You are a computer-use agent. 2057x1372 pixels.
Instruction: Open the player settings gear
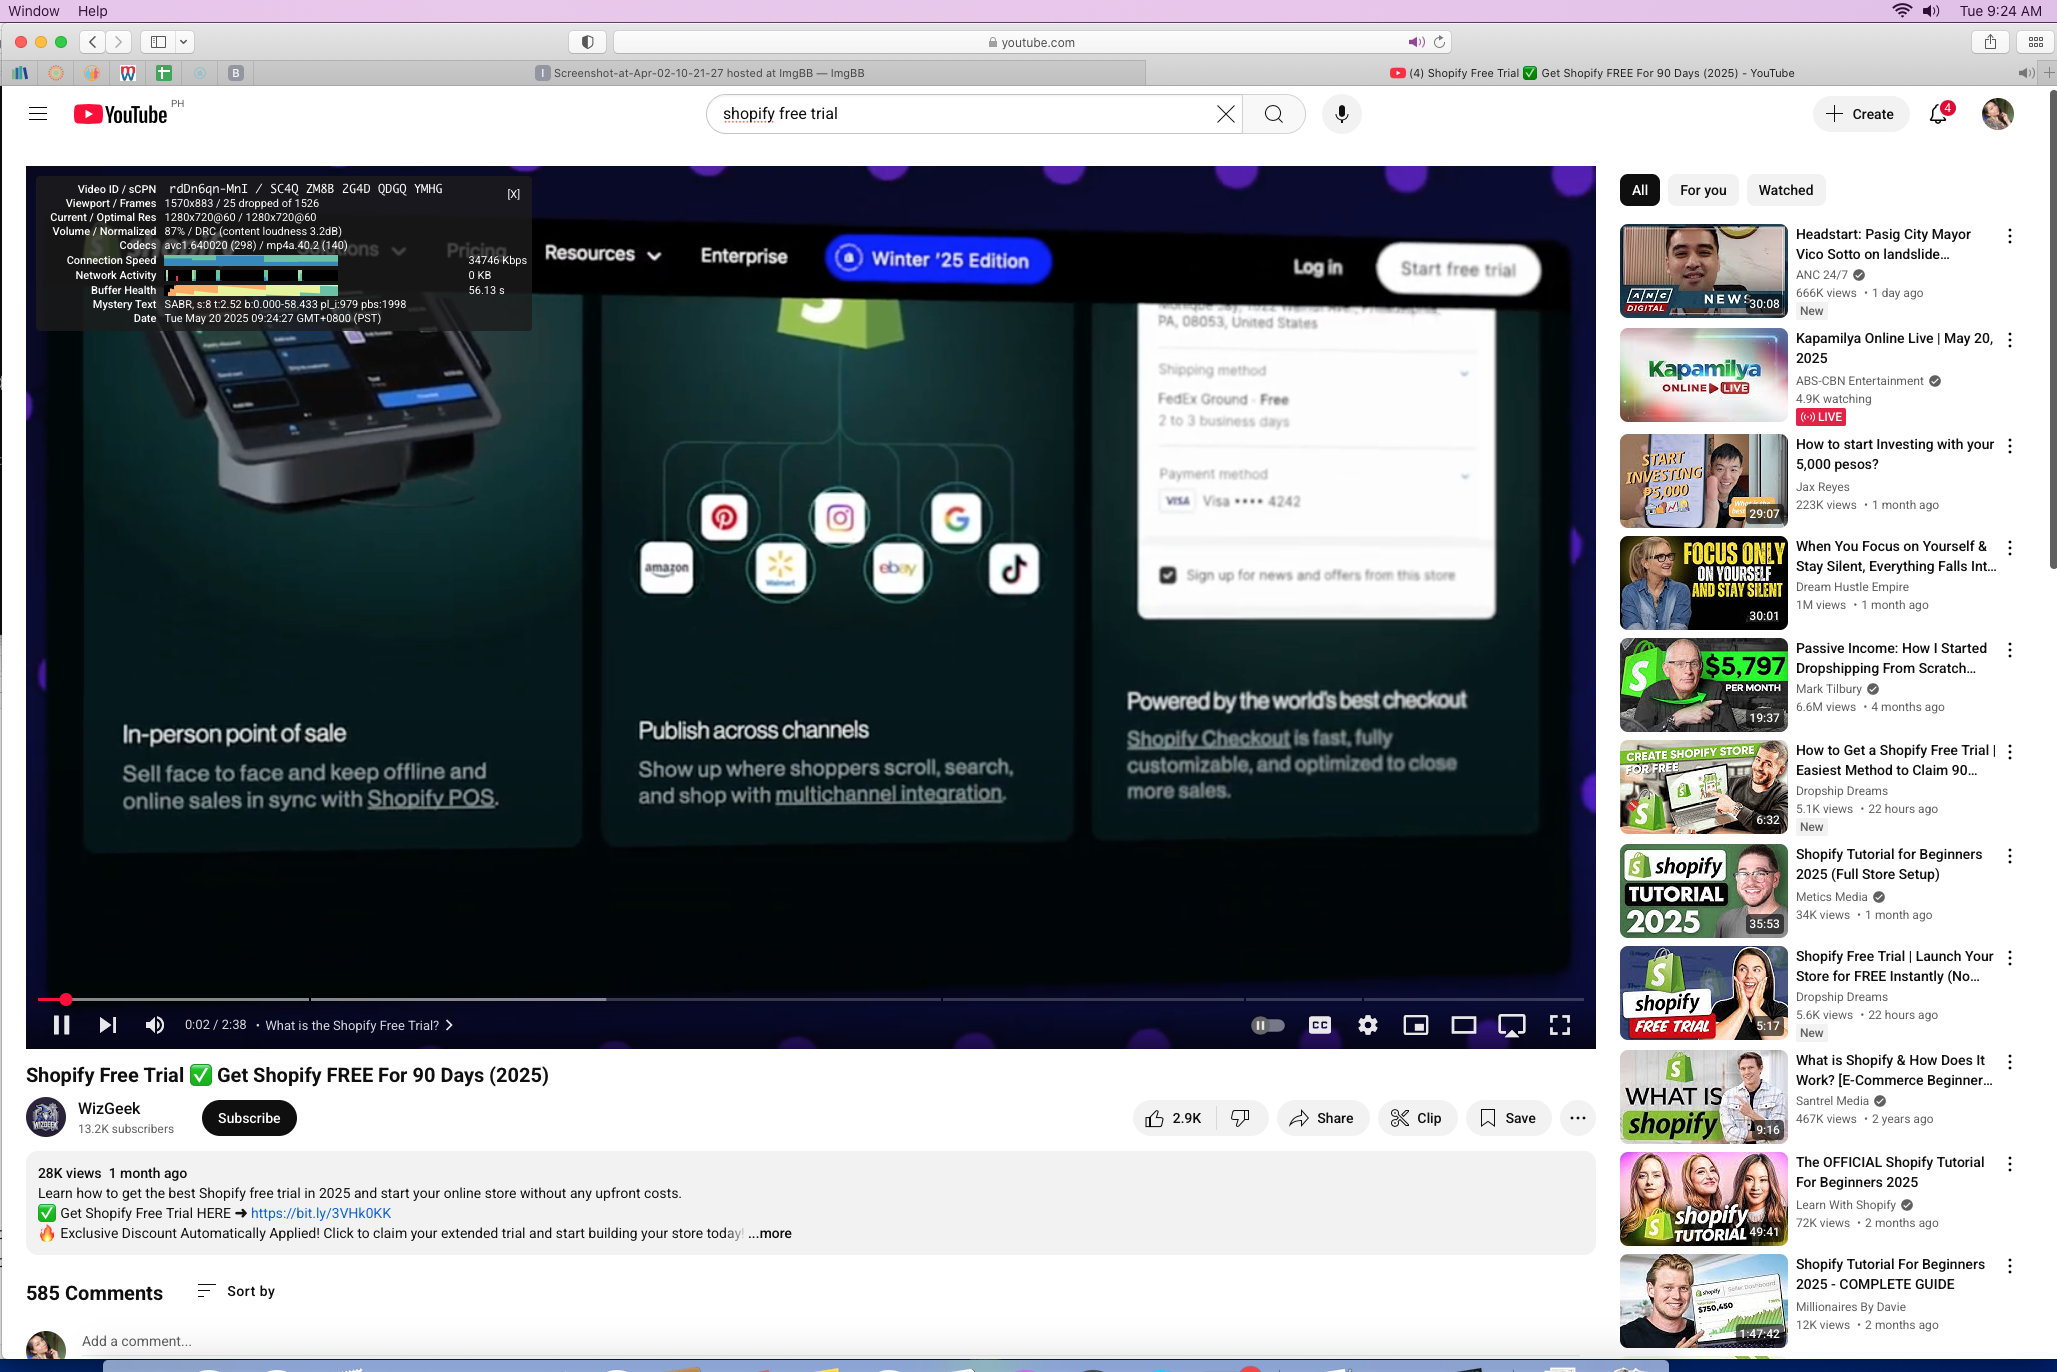click(x=1368, y=1025)
